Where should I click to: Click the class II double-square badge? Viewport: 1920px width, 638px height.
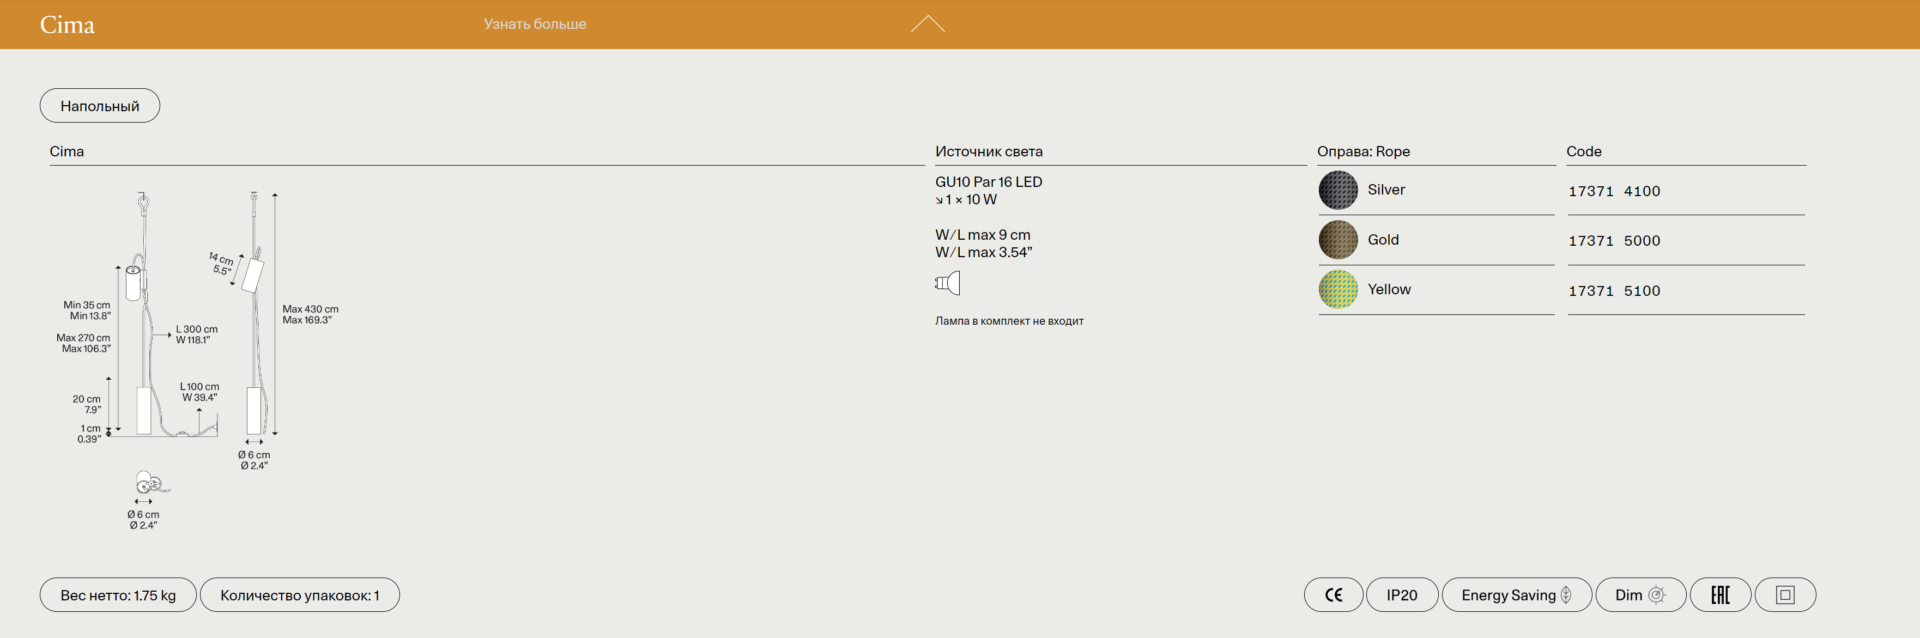coord(1785,595)
